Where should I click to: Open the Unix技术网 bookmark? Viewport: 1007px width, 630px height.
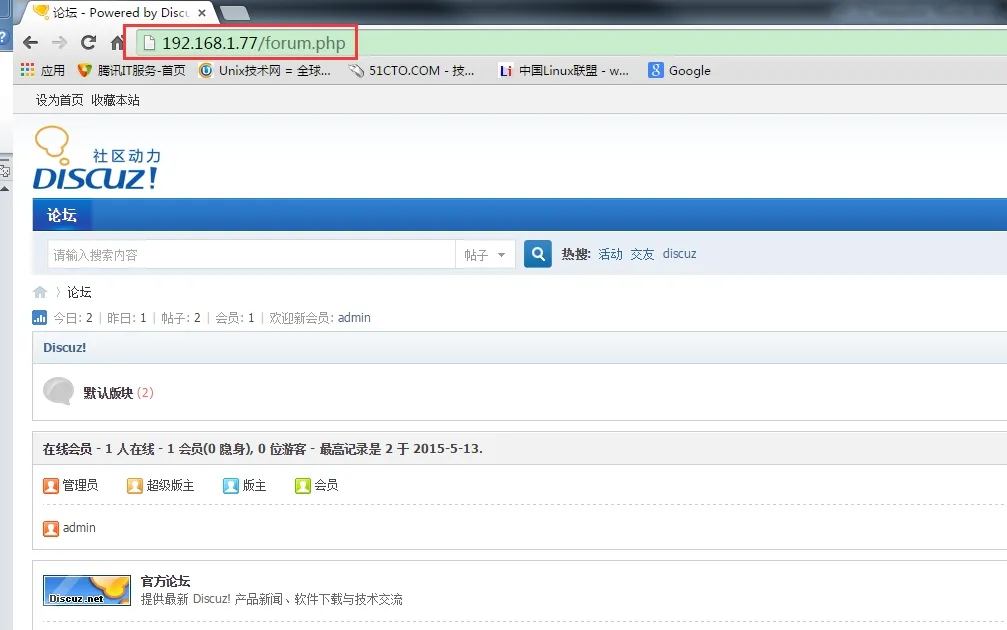[x=265, y=71]
